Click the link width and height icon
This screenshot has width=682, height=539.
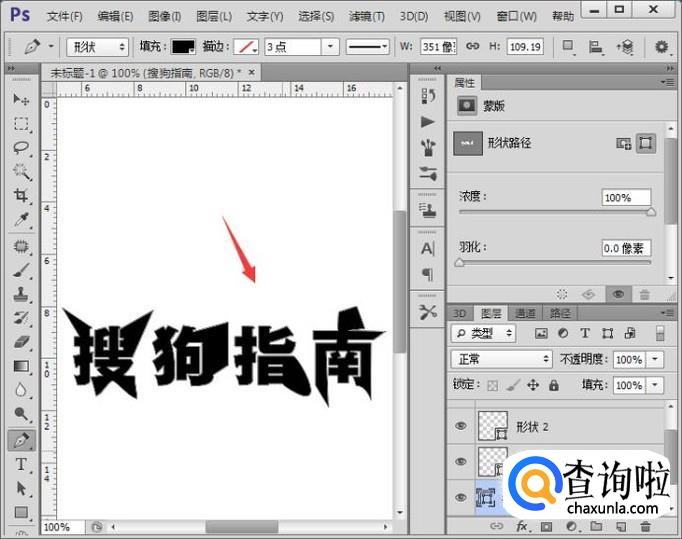[x=472, y=46]
